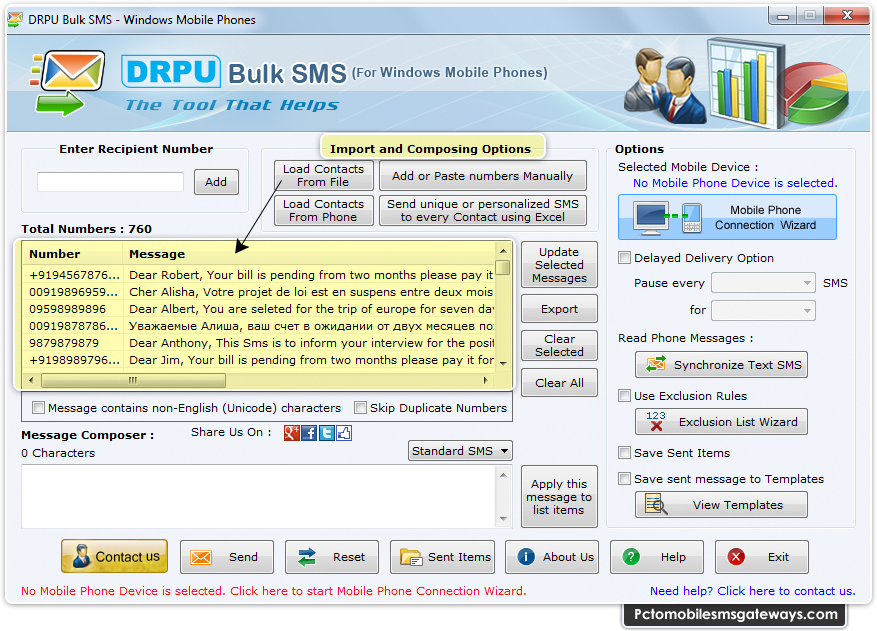
Task: Select the 'Уважаемые Алиша' message row
Action: 260,326
